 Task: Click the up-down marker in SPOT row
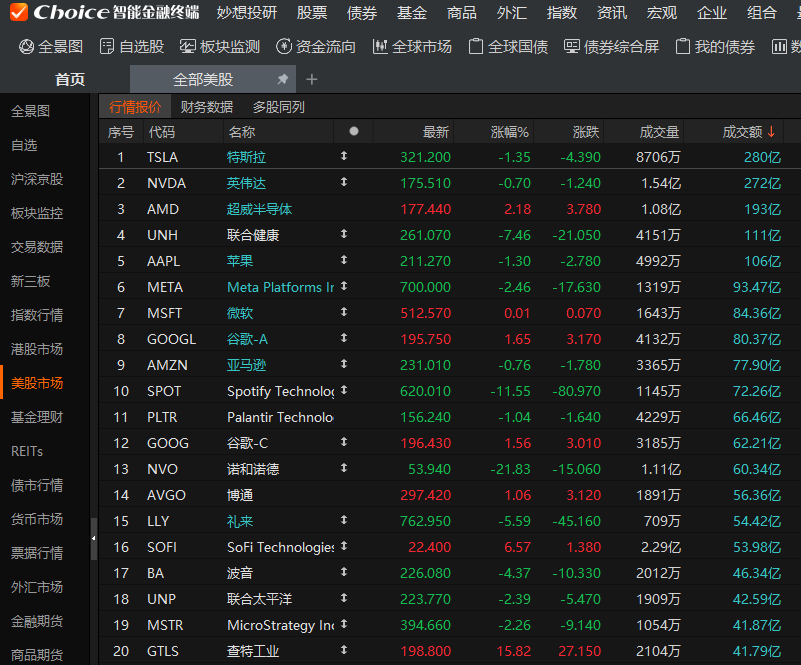tap(344, 390)
